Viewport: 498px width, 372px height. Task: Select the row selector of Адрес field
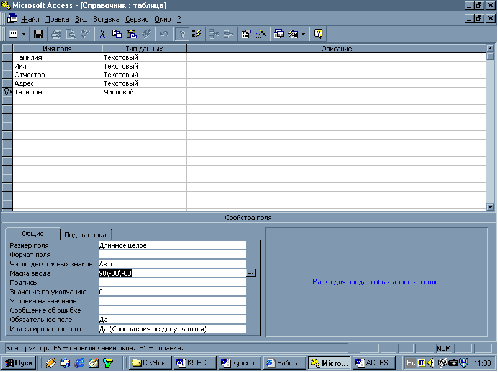point(7,83)
